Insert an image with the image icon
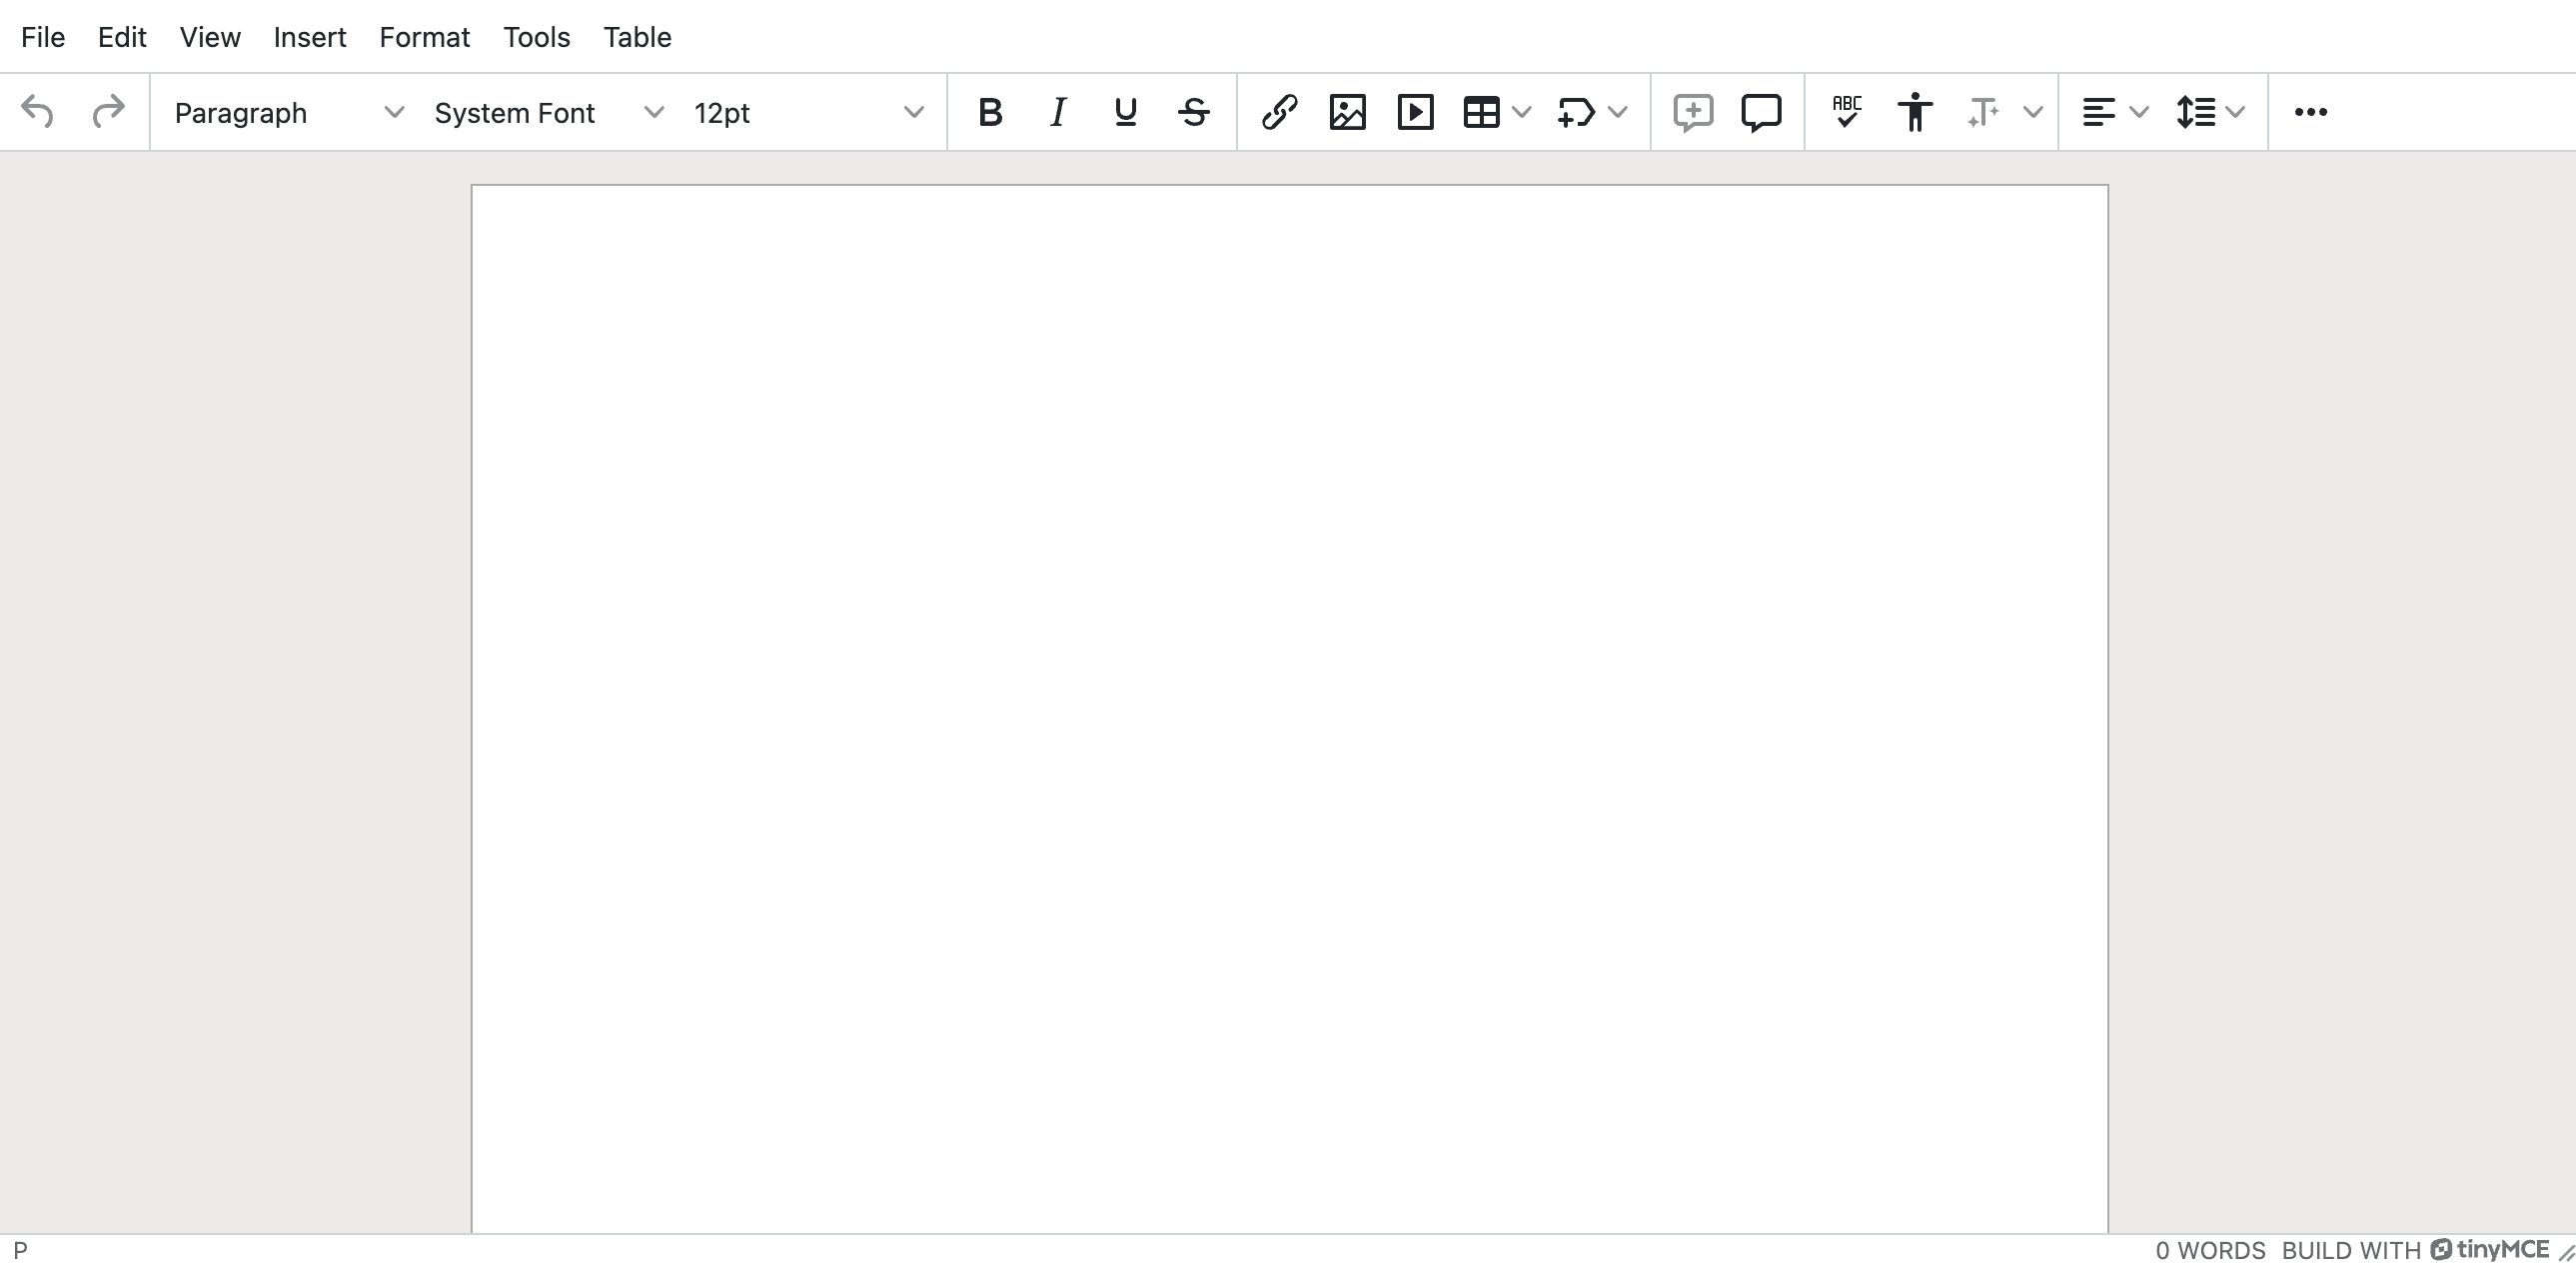This screenshot has width=2576, height=1265. pyautogui.click(x=1348, y=112)
